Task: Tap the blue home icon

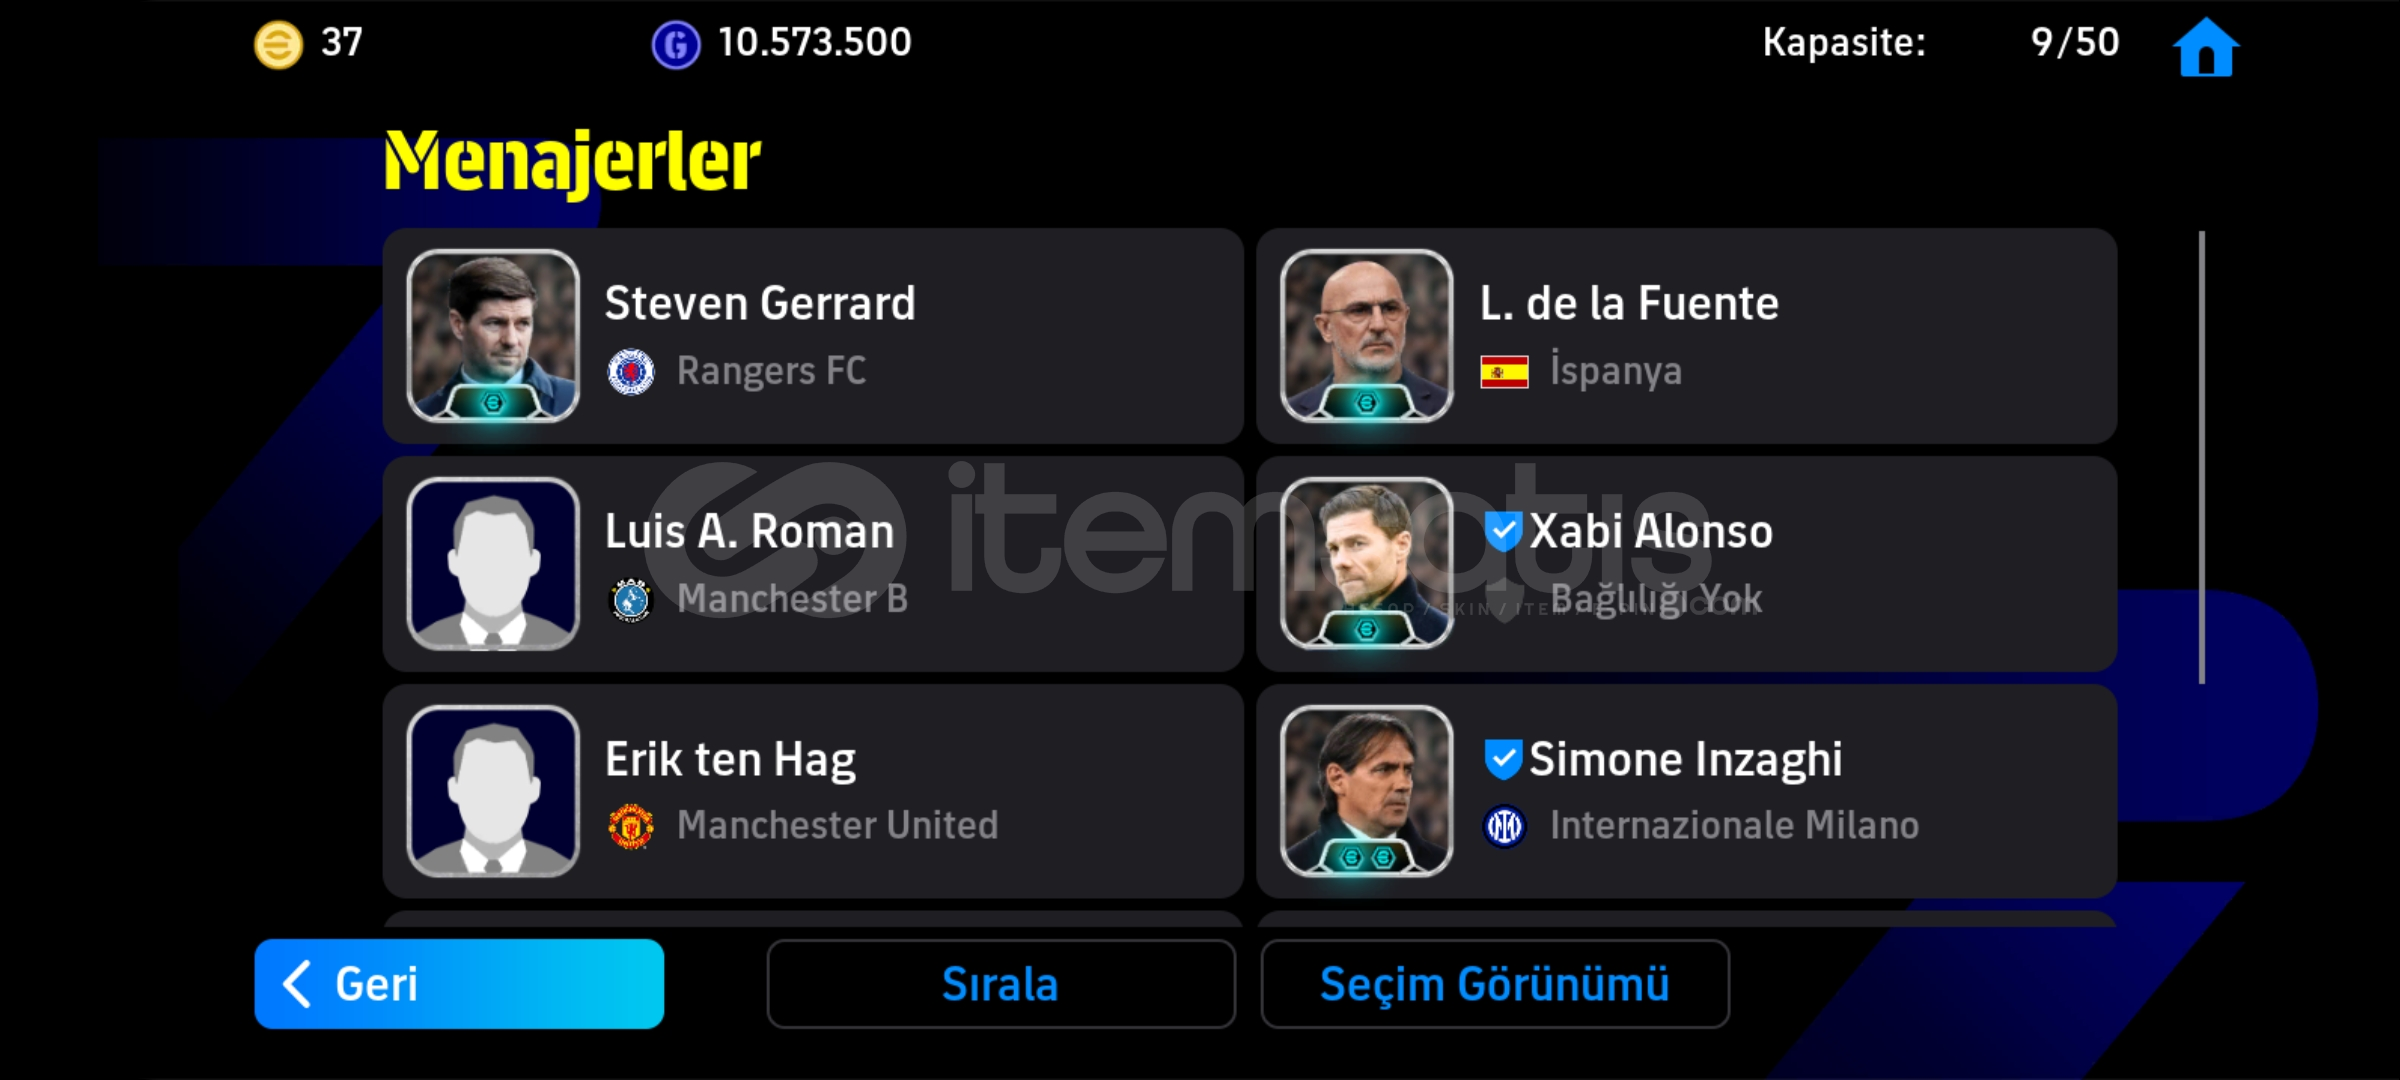Action: [x=2206, y=46]
